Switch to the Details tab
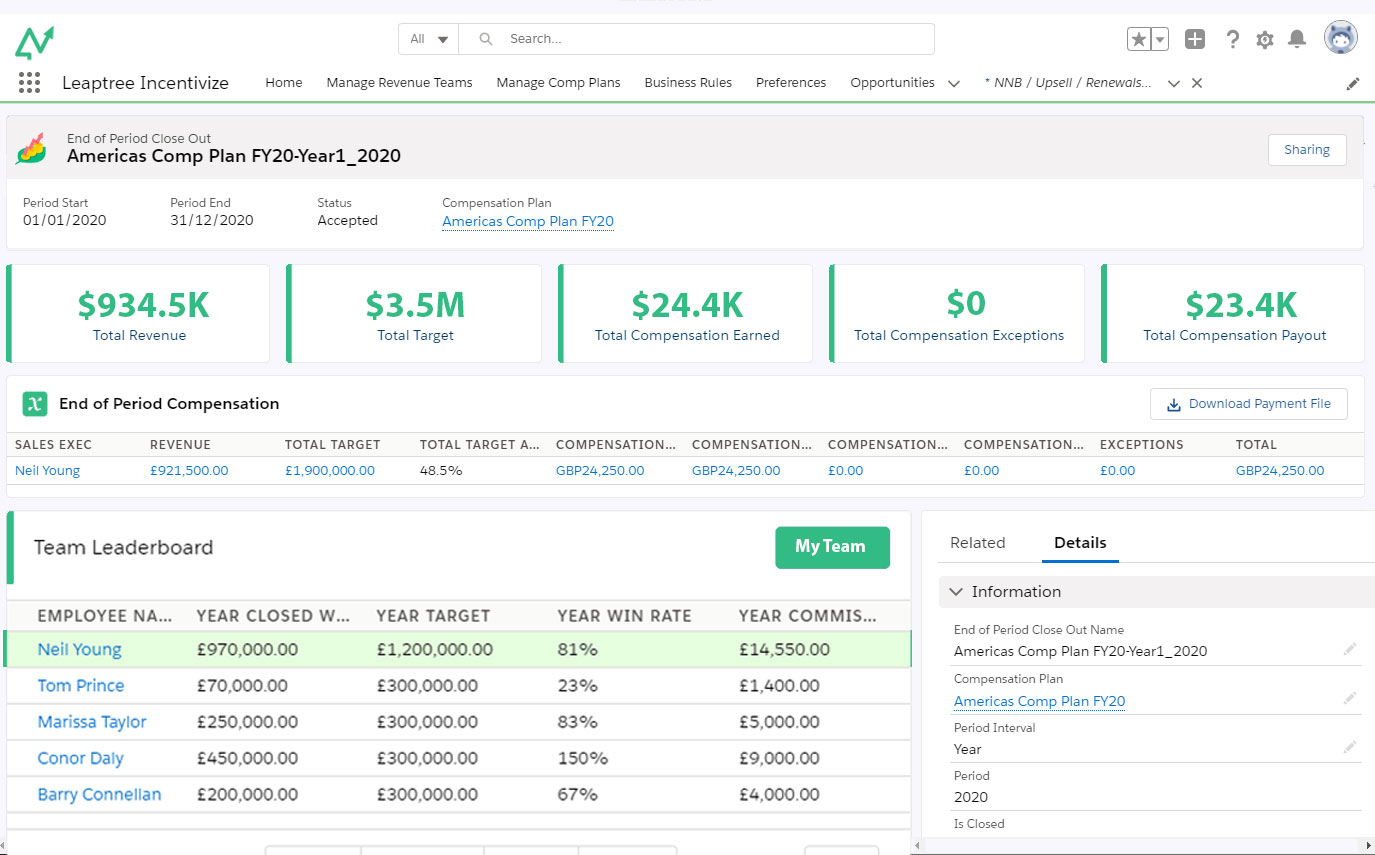Screen dimensions: 1375x855 1080,543
